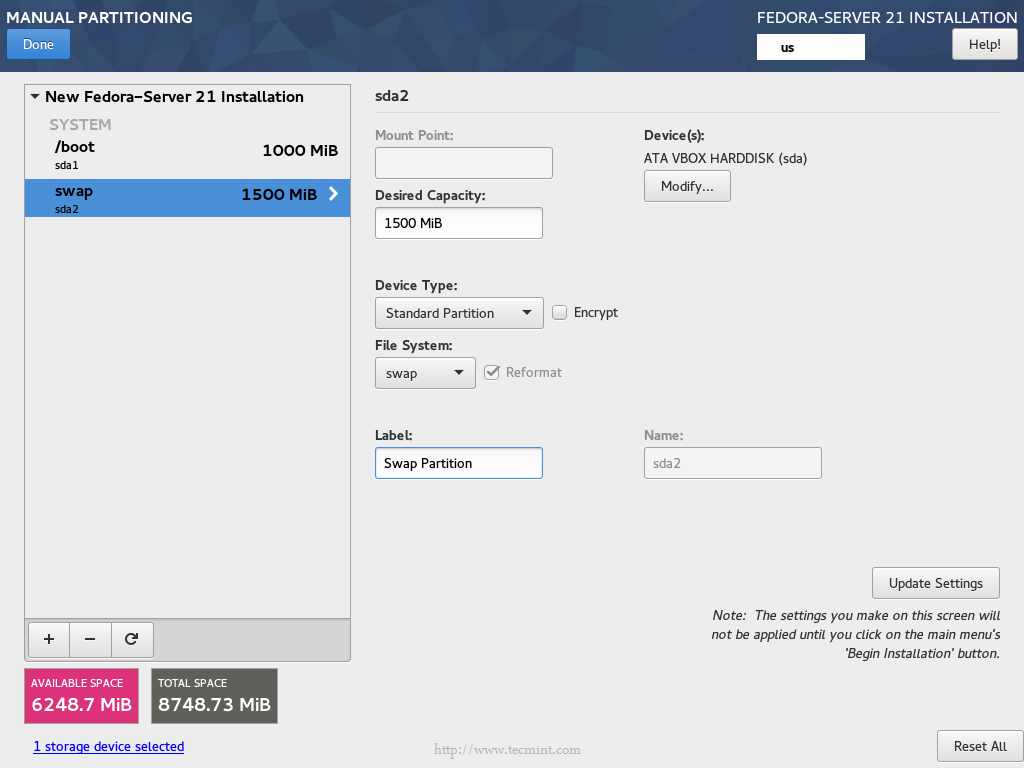Click the Name field showing sda2
The image size is (1024, 768).
[x=733, y=463]
